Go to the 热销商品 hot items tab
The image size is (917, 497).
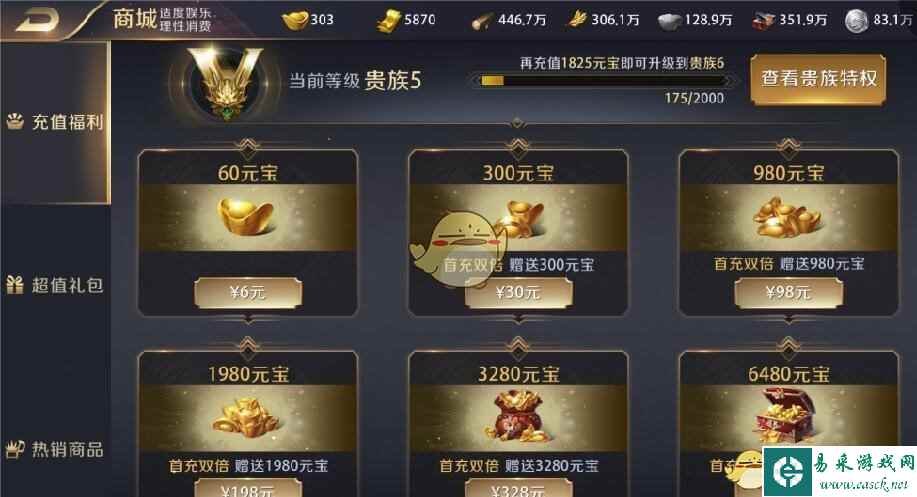tap(55, 449)
